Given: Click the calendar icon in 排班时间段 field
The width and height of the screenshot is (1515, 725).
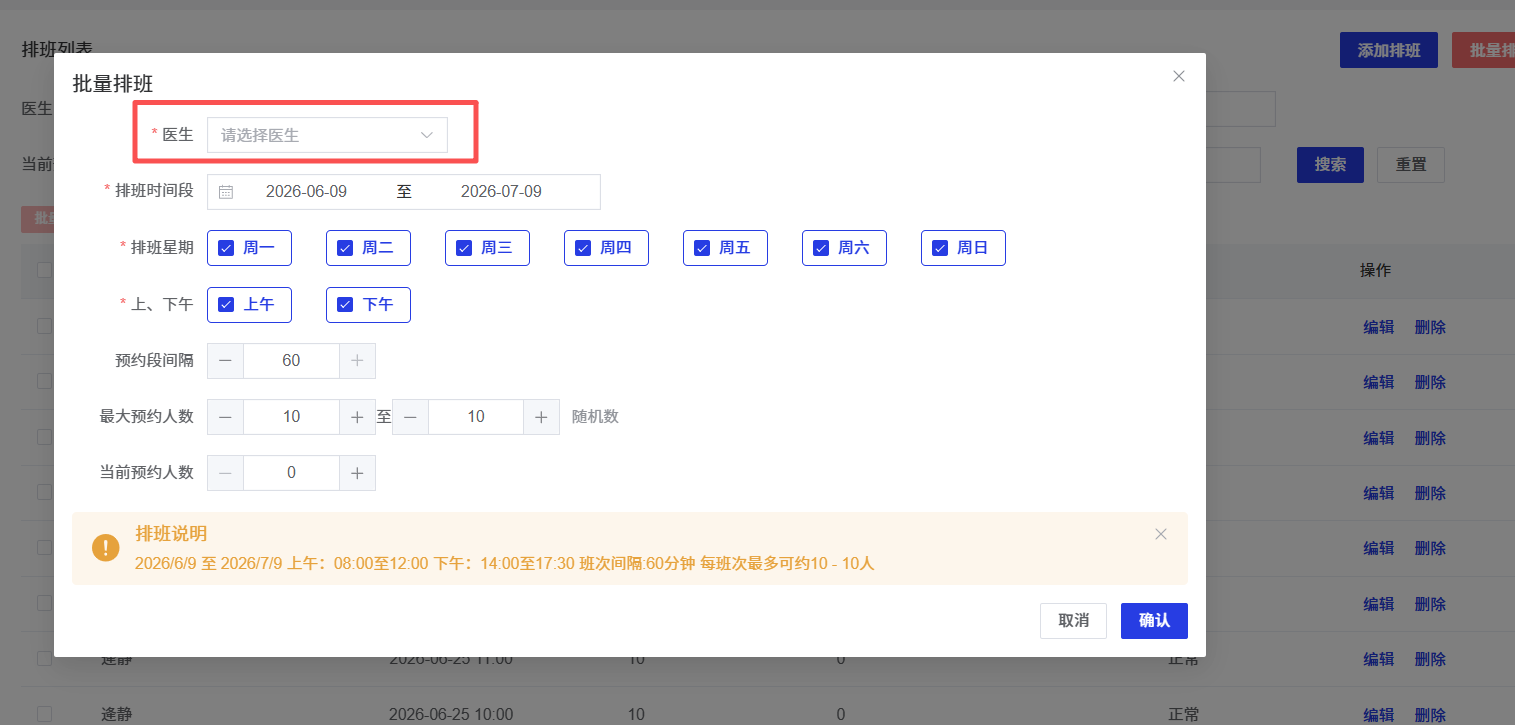Looking at the screenshot, I should click(x=226, y=192).
